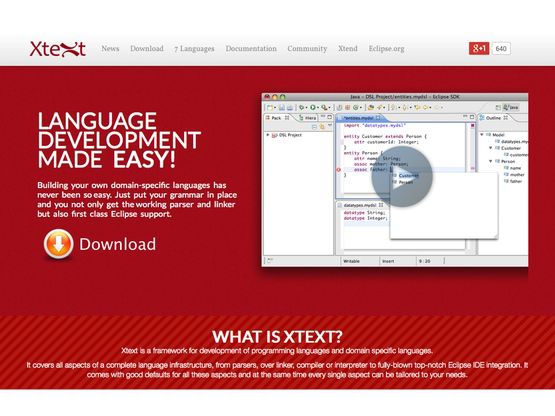The width and height of the screenshot is (555, 416).
Task: Open the Documentation nav link
Action: pyautogui.click(x=251, y=49)
